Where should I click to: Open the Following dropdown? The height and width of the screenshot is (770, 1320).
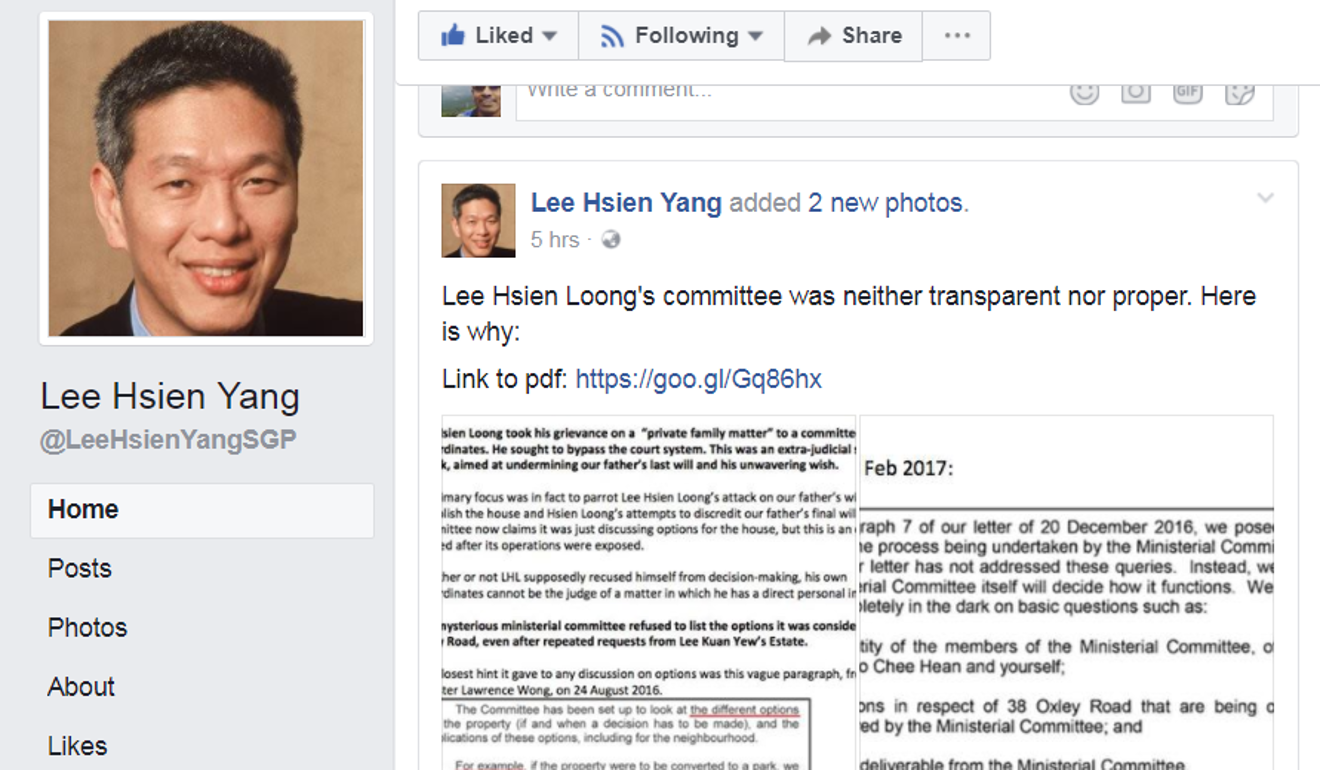pyautogui.click(x=681, y=36)
